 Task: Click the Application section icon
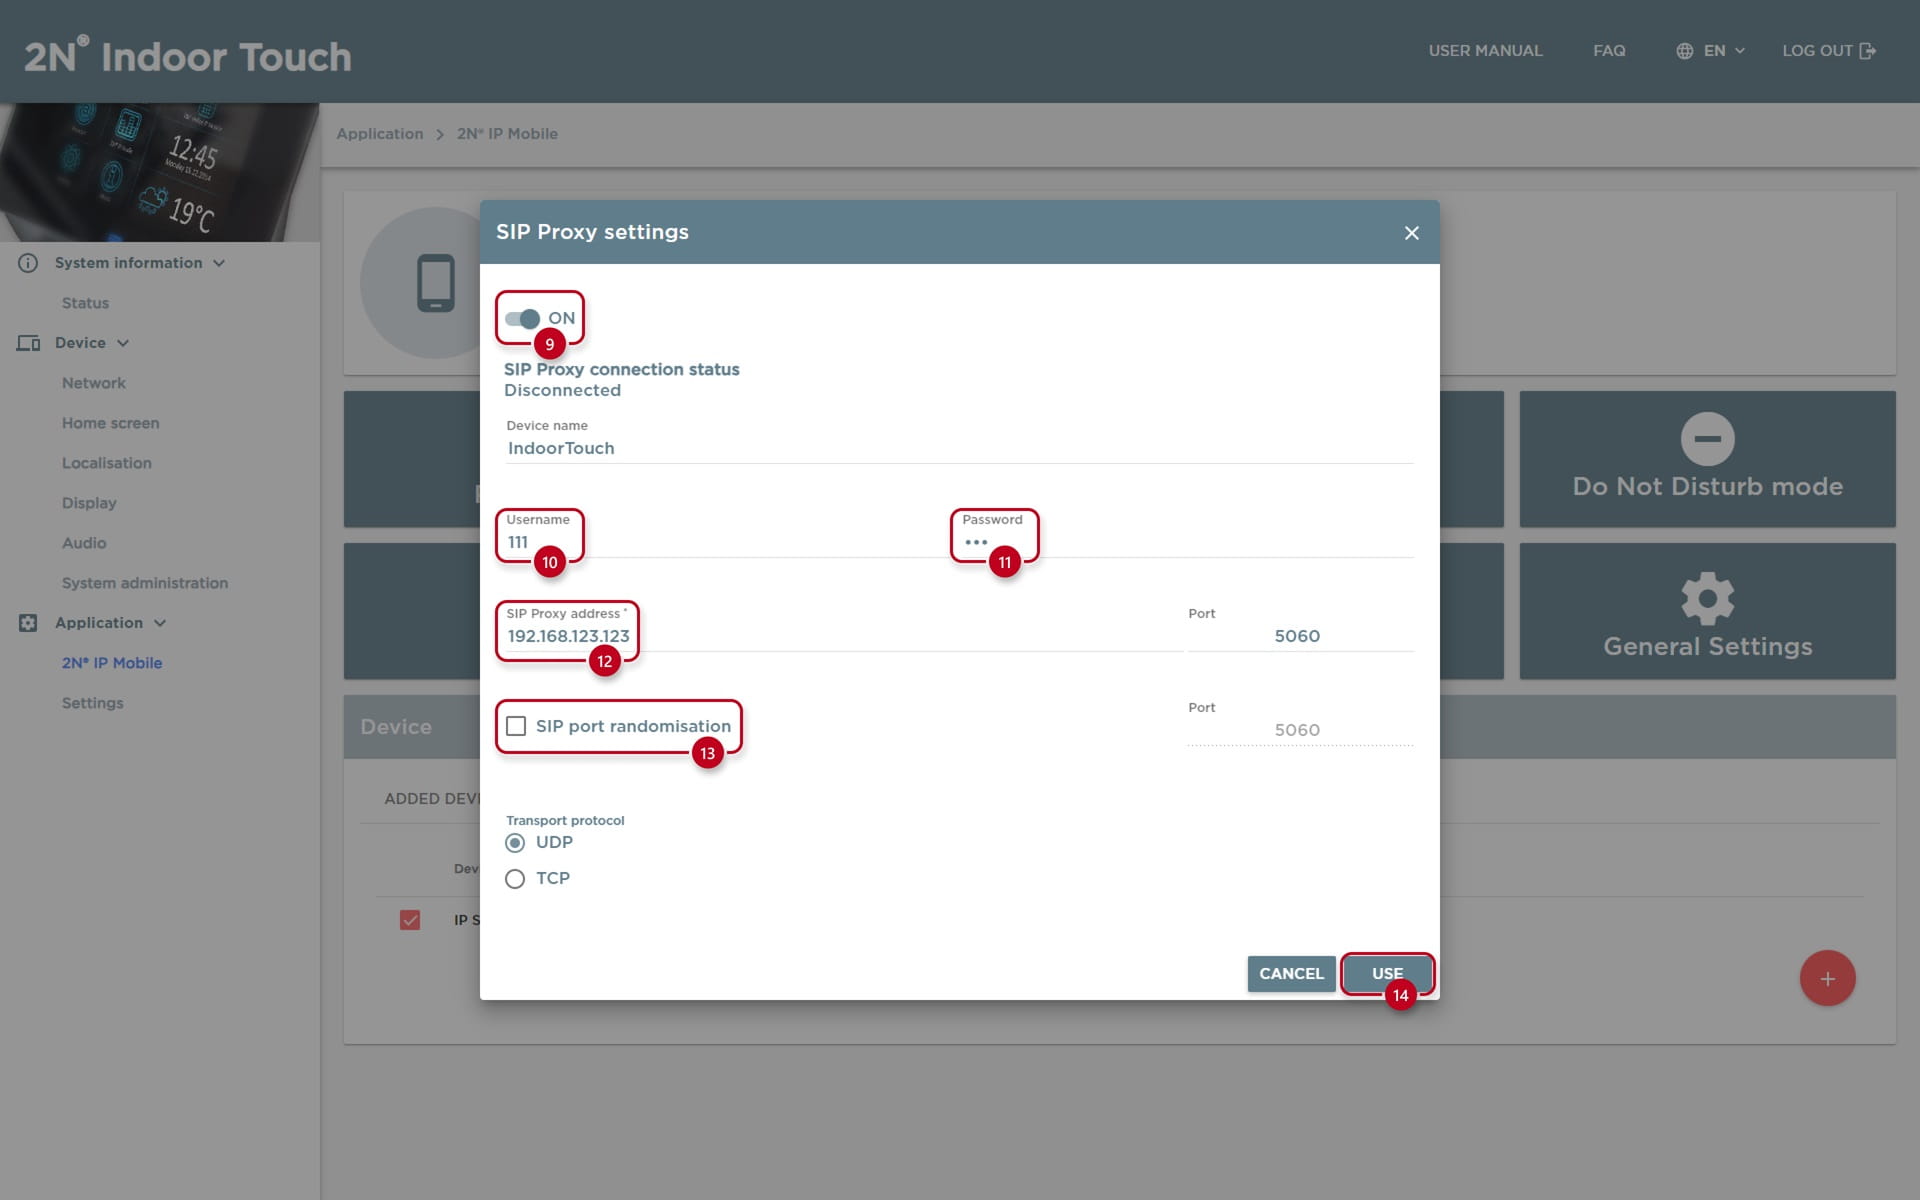point(28,623)
